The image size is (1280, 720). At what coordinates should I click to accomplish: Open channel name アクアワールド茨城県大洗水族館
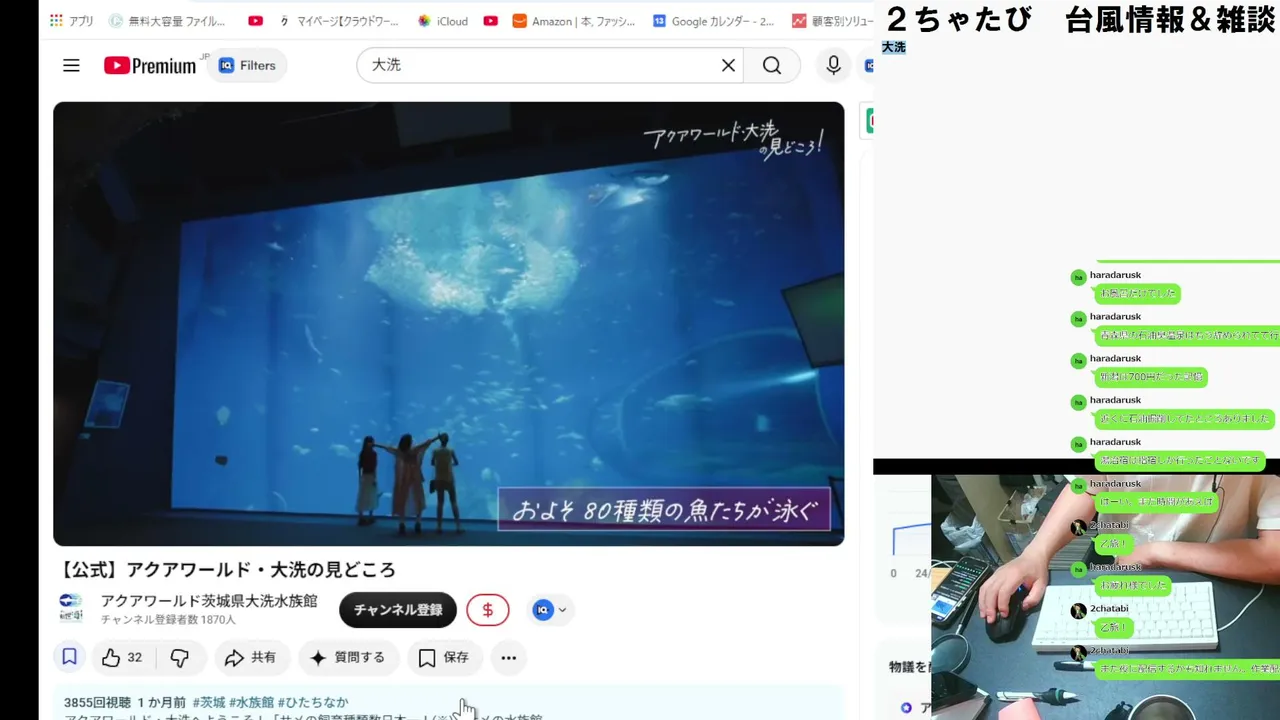click(x=209, y=601)
